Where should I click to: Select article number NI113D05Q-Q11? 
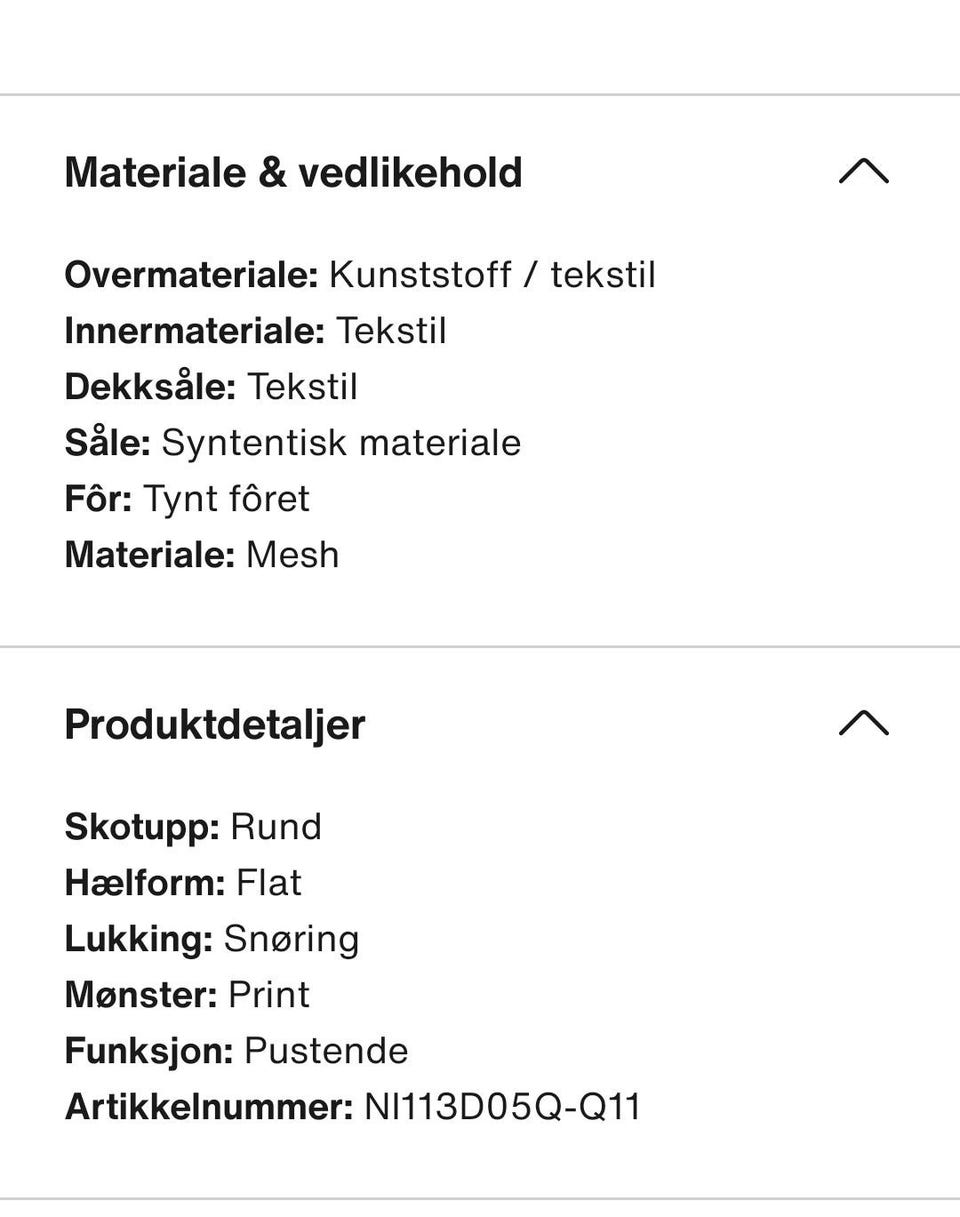[502, 1107]
